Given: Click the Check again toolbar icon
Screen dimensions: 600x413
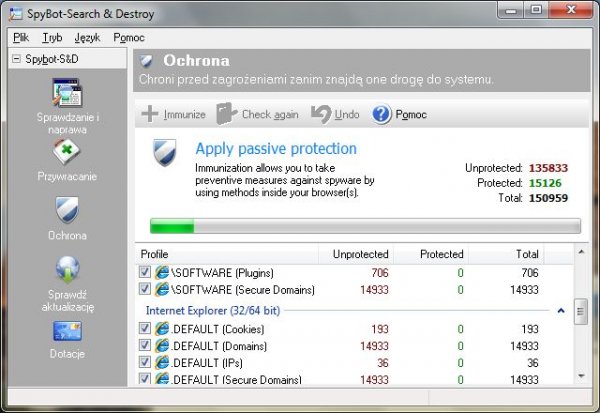Looking at the screenshot, I should point(226,114).
